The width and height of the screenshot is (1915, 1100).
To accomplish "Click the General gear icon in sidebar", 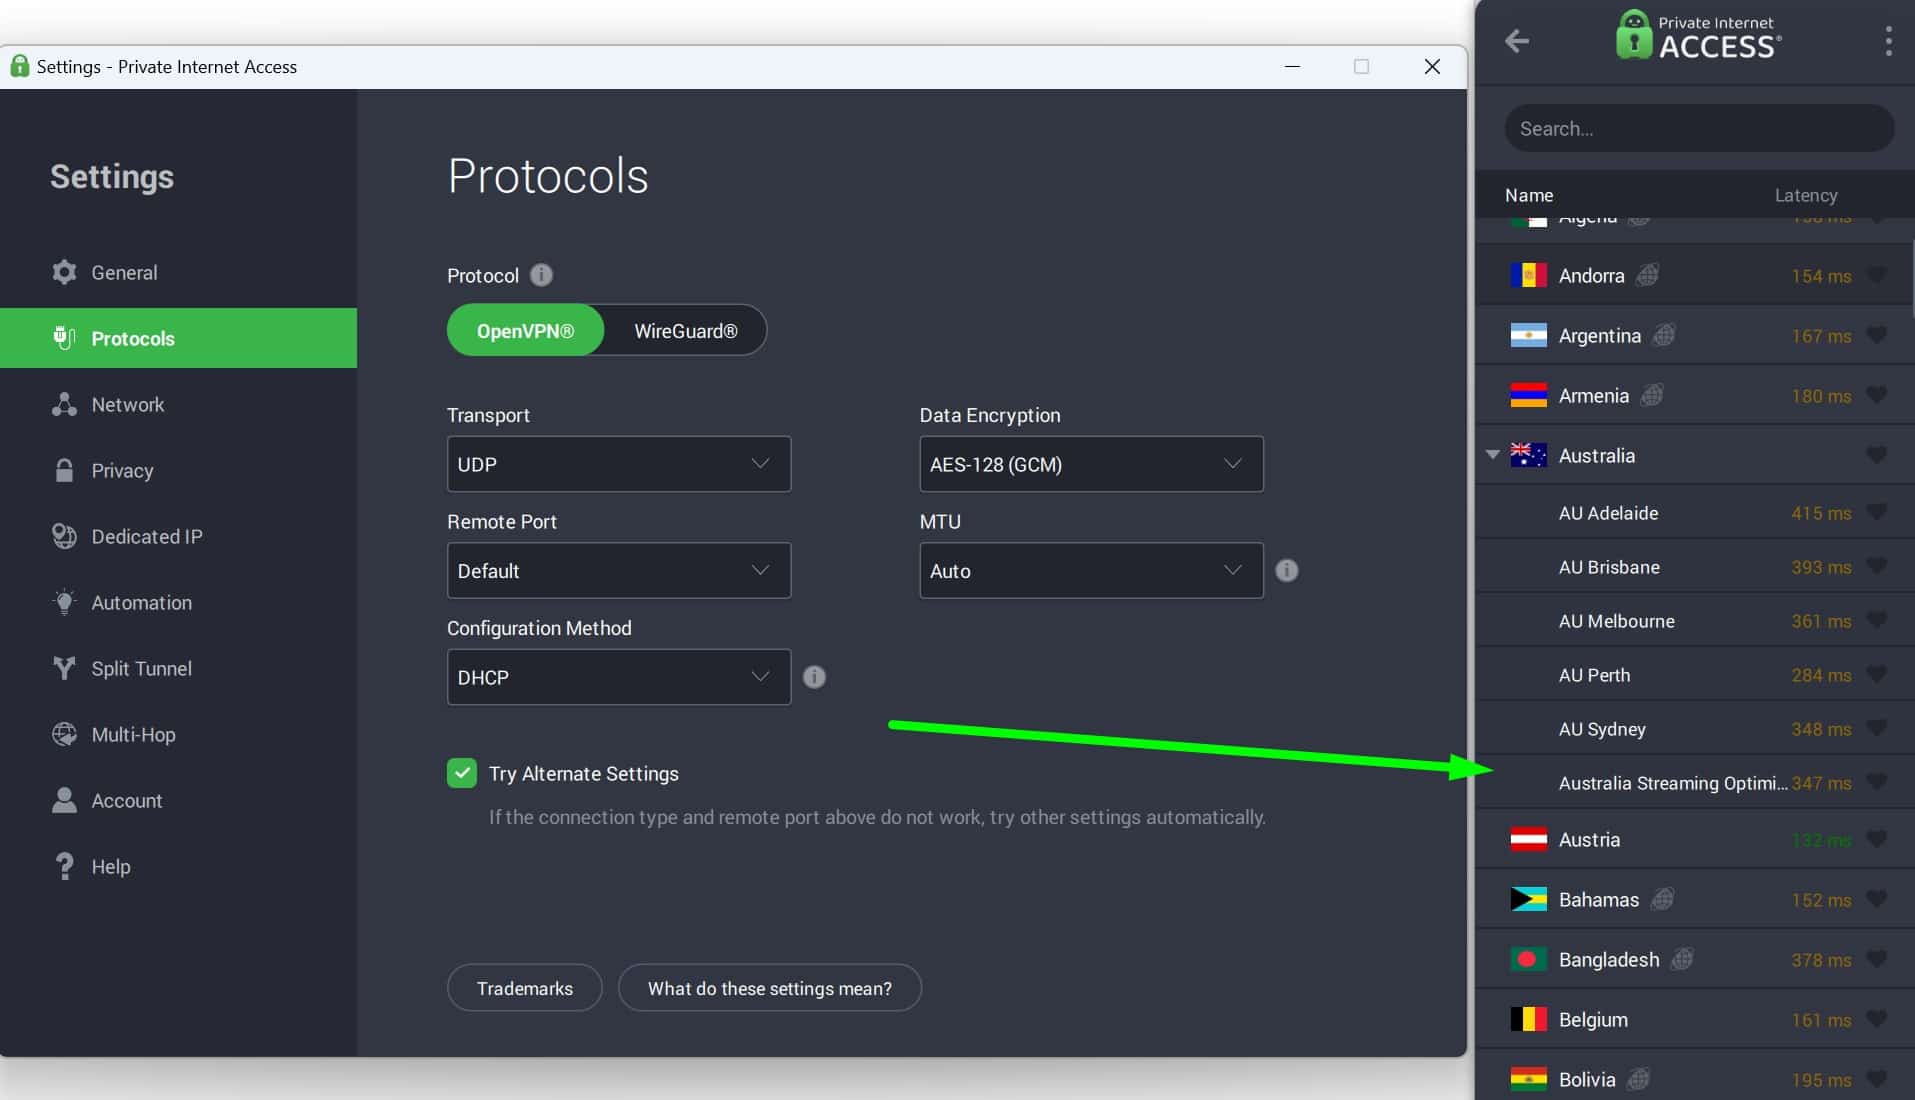I will [64, 272].
